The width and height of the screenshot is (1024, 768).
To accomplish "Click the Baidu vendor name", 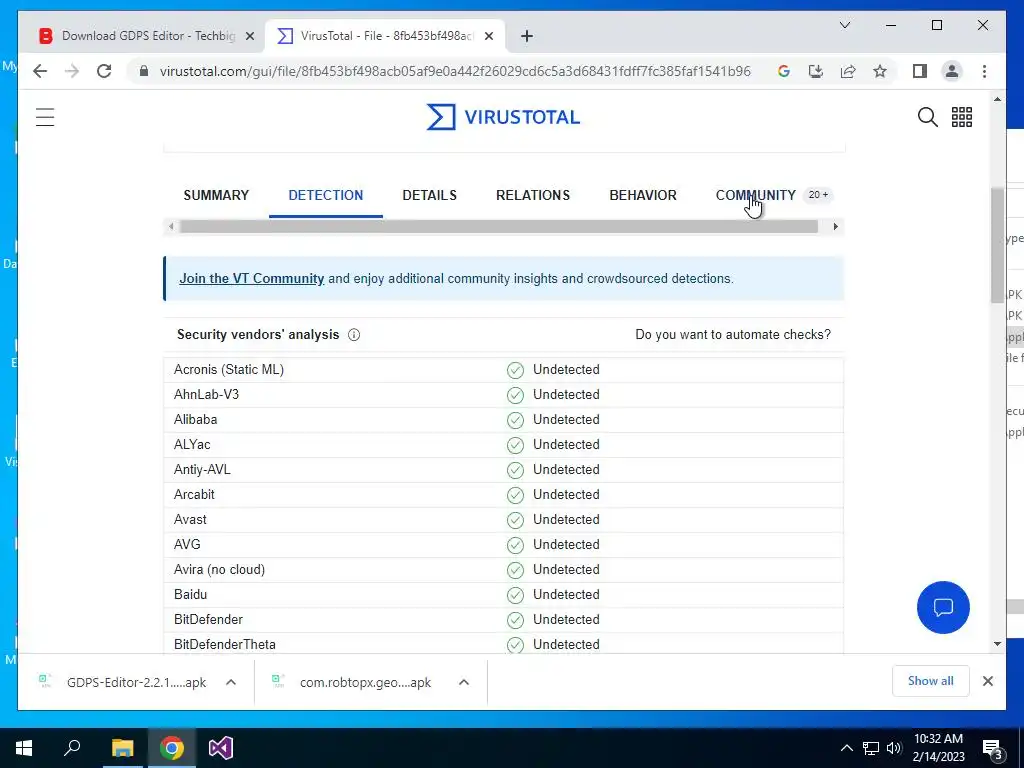I will [190, 594].
